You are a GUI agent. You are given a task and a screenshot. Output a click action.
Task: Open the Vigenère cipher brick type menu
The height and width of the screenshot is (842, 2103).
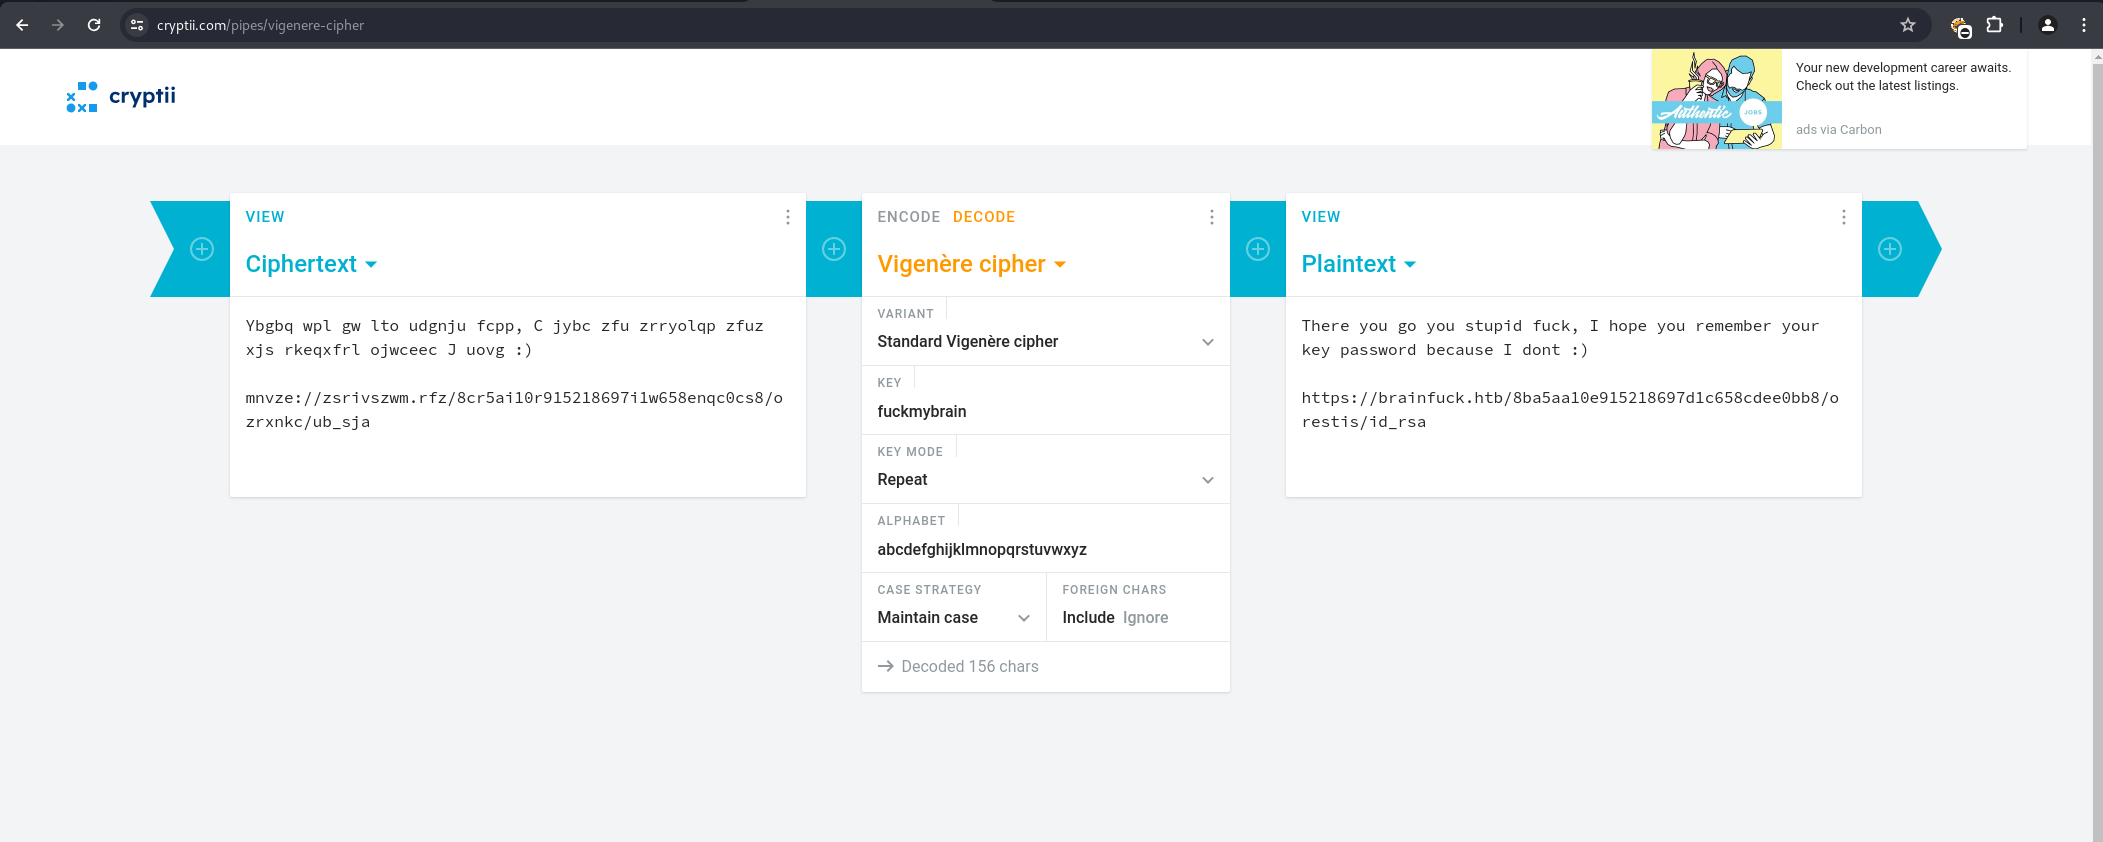click(971, 264)
